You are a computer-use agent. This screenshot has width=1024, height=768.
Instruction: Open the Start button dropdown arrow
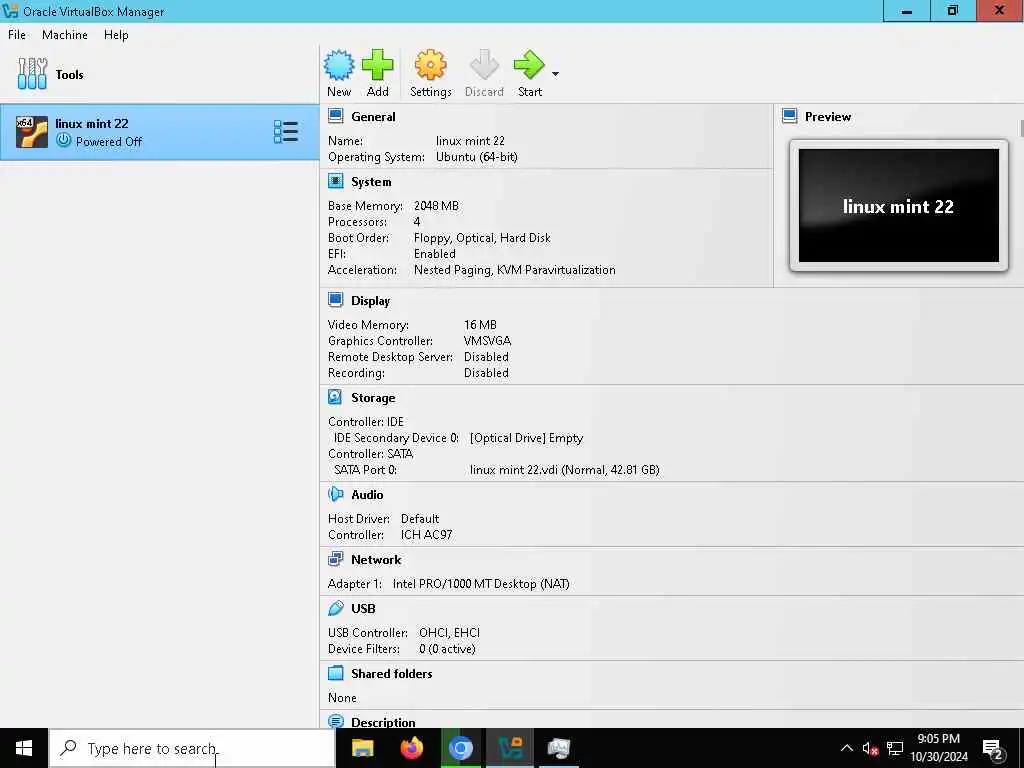555,74
